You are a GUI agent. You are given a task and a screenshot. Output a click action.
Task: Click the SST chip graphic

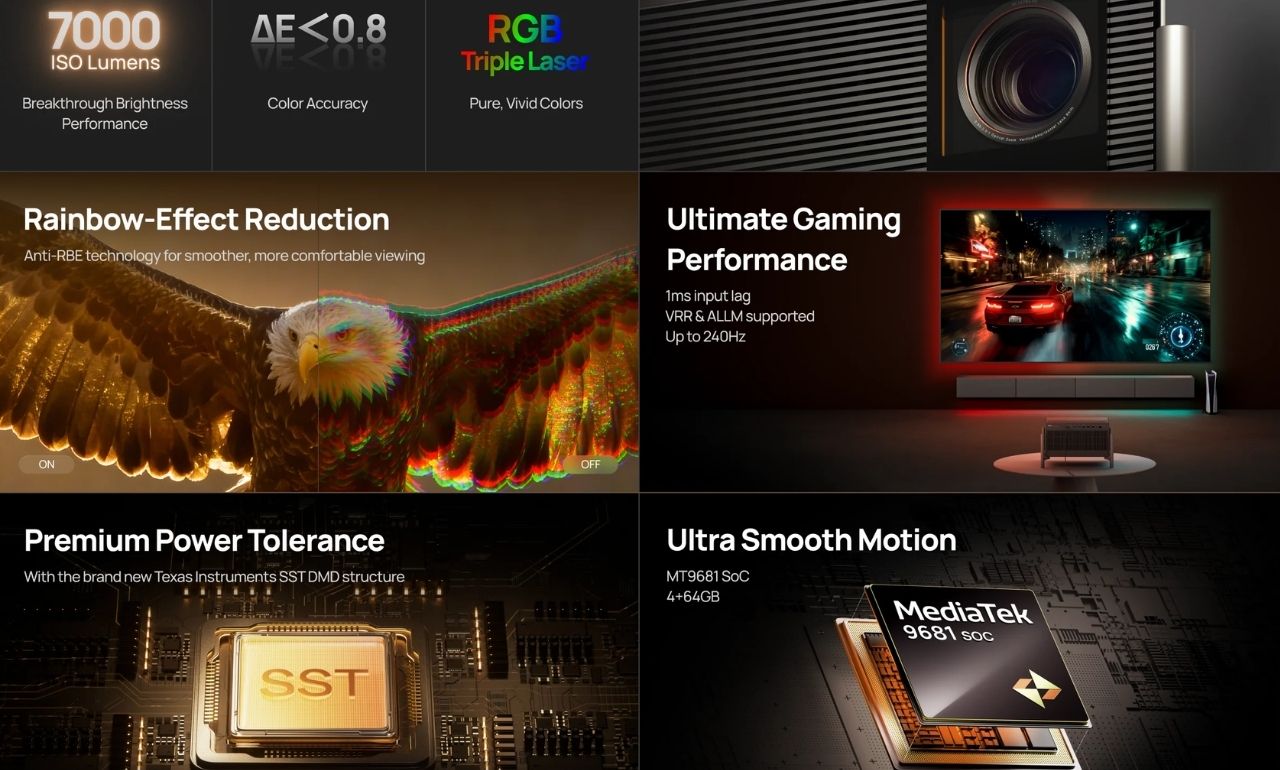click(x=313, y=686)
